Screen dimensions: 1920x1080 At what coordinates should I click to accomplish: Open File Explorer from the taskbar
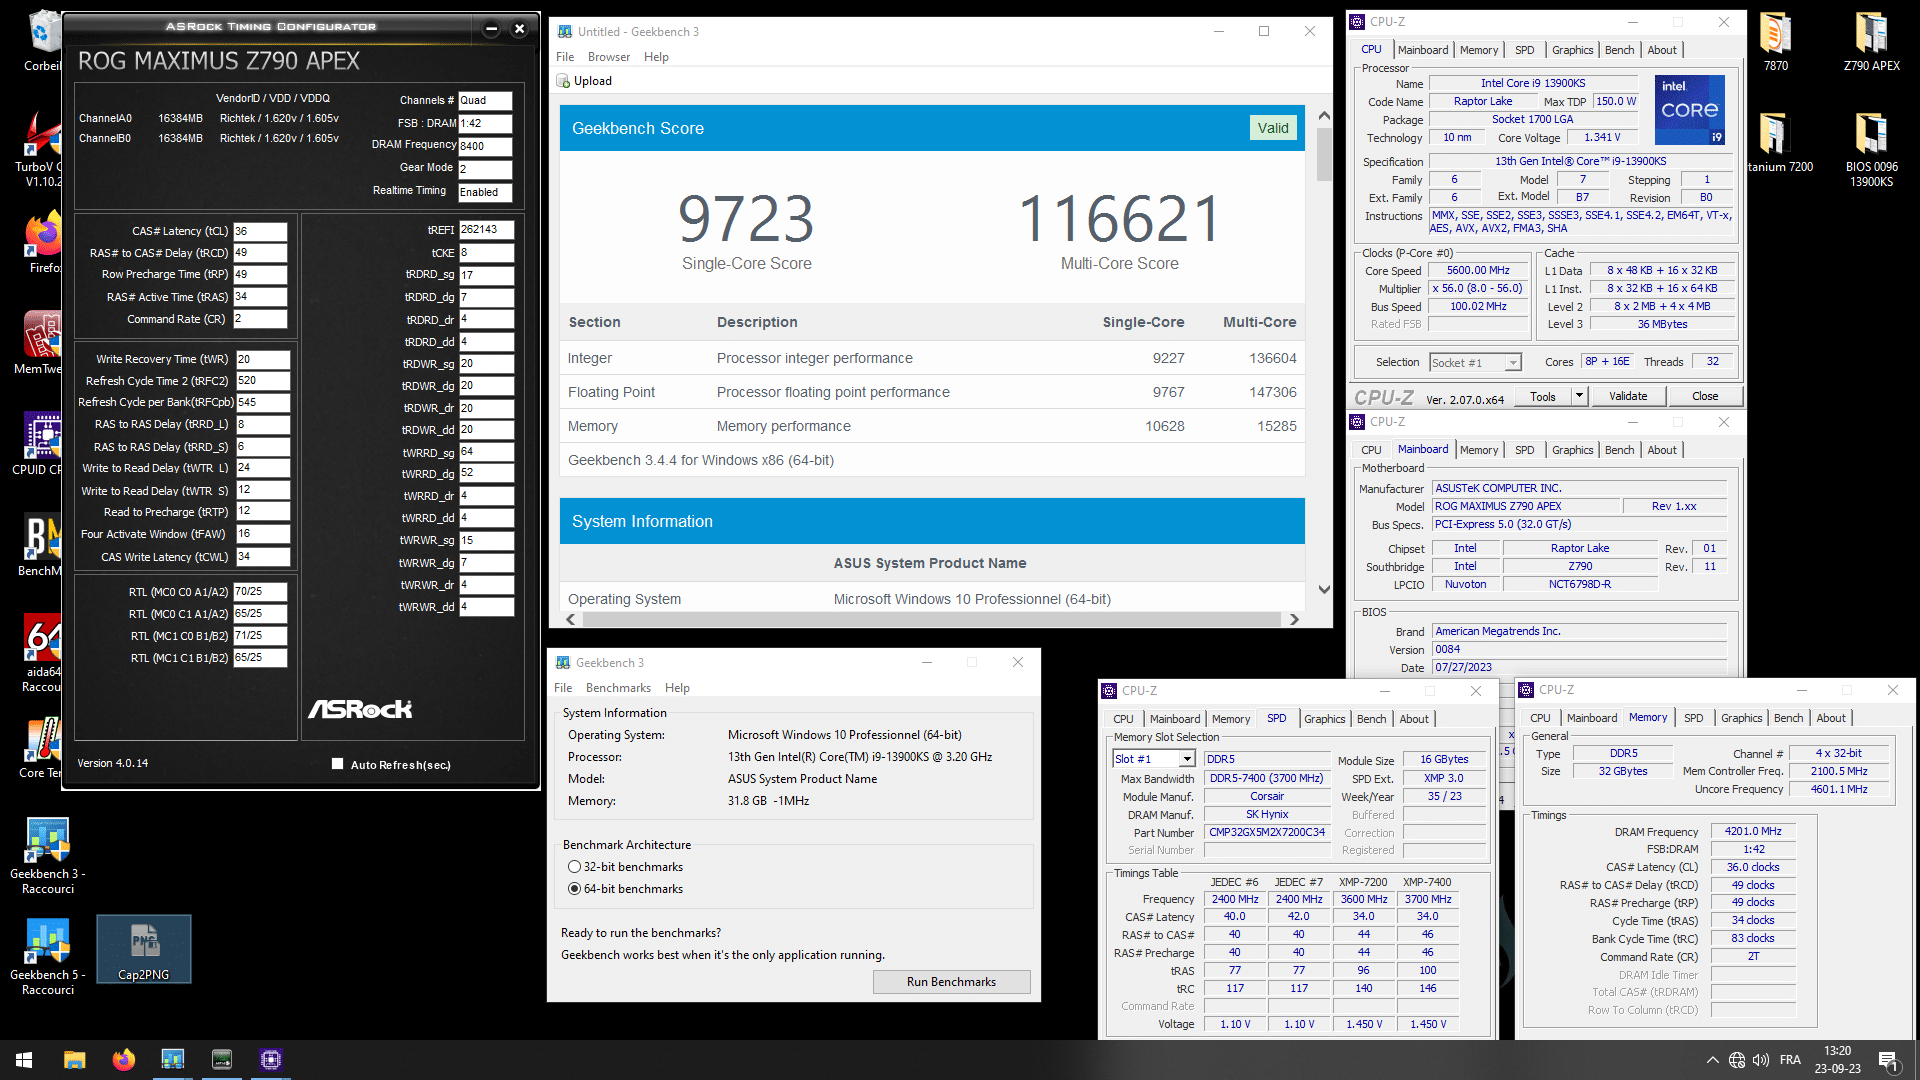coord(74,1060)
